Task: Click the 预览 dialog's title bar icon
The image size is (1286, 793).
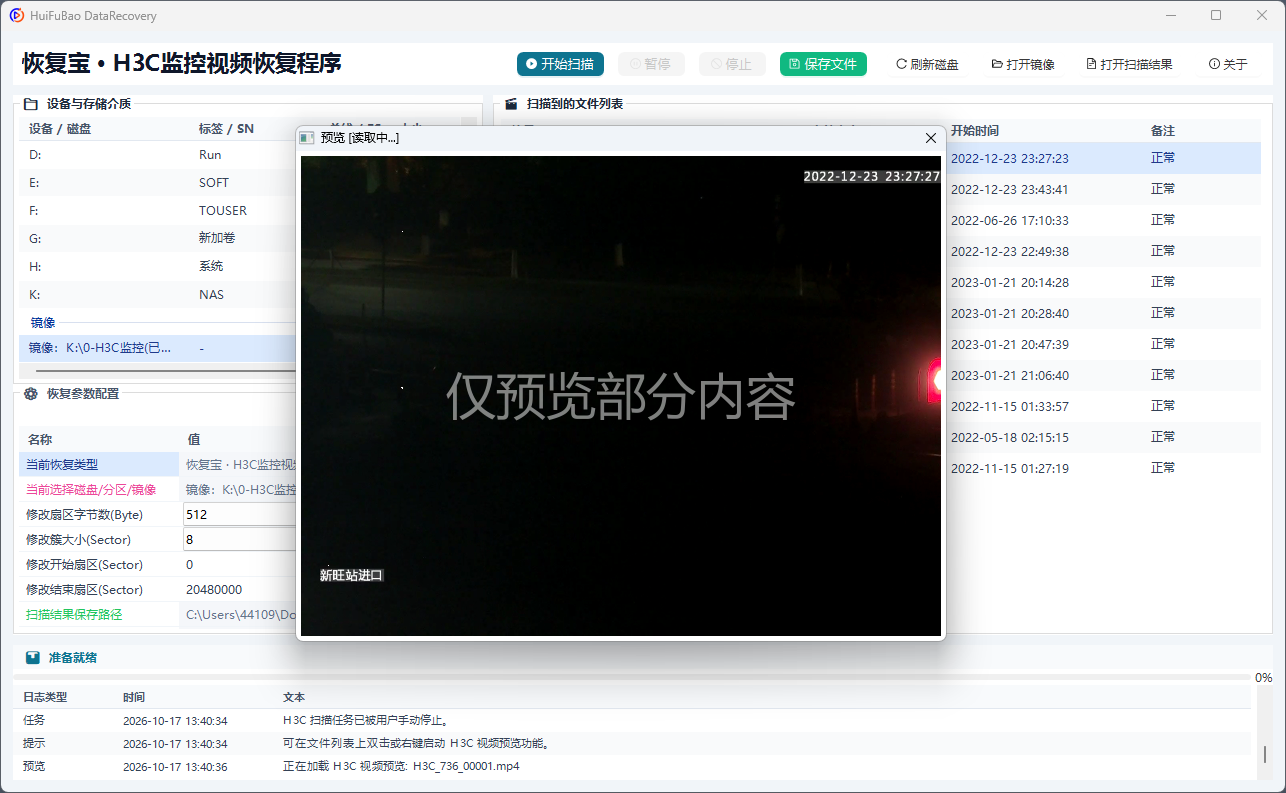Action: tap(308, 138)
